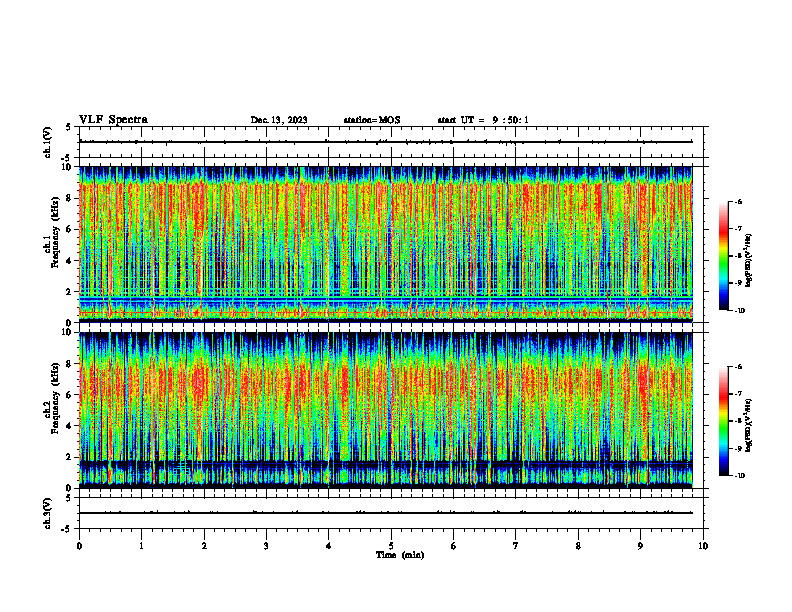
Task: Click the time axis tick label 5
Action: coord(391,546)
